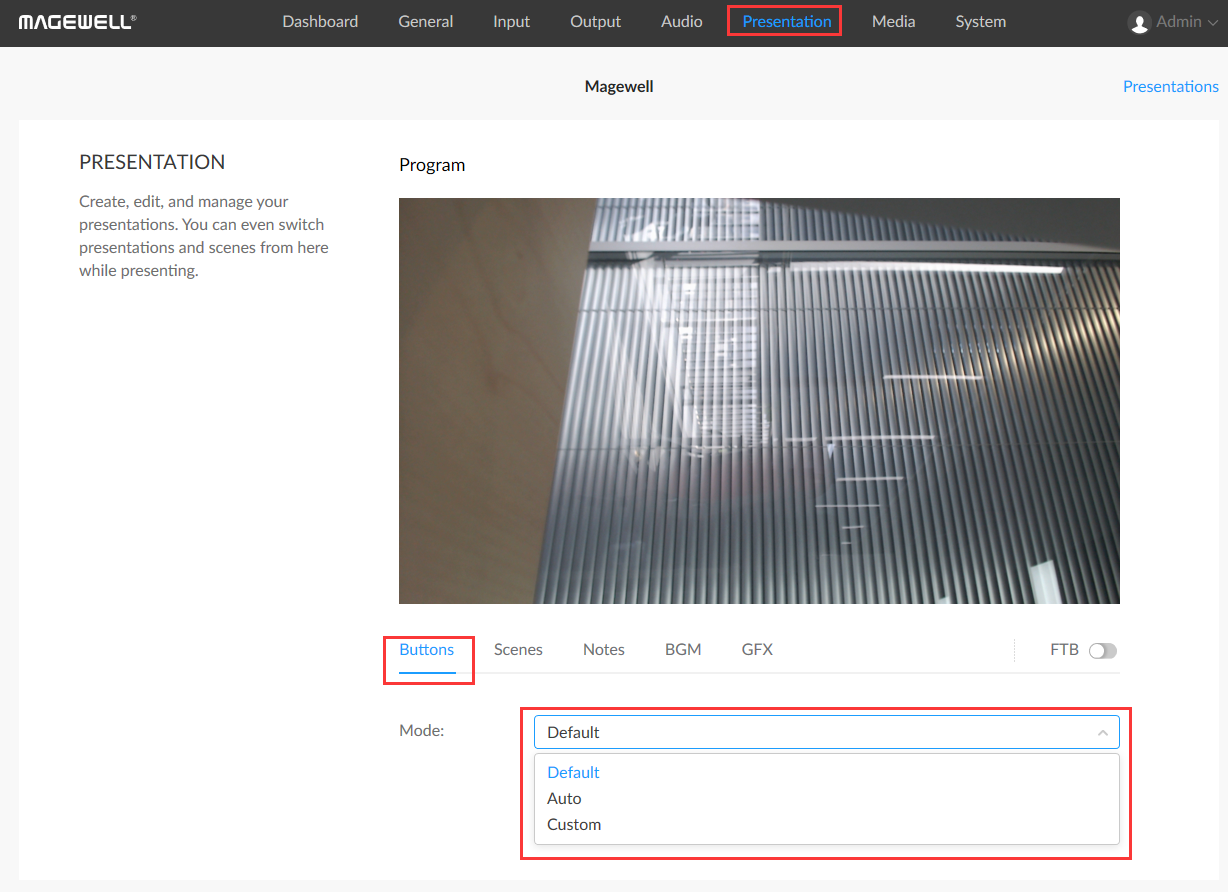
Task: Switch to the Buttons tab
Action: click(x=426, y=649)
